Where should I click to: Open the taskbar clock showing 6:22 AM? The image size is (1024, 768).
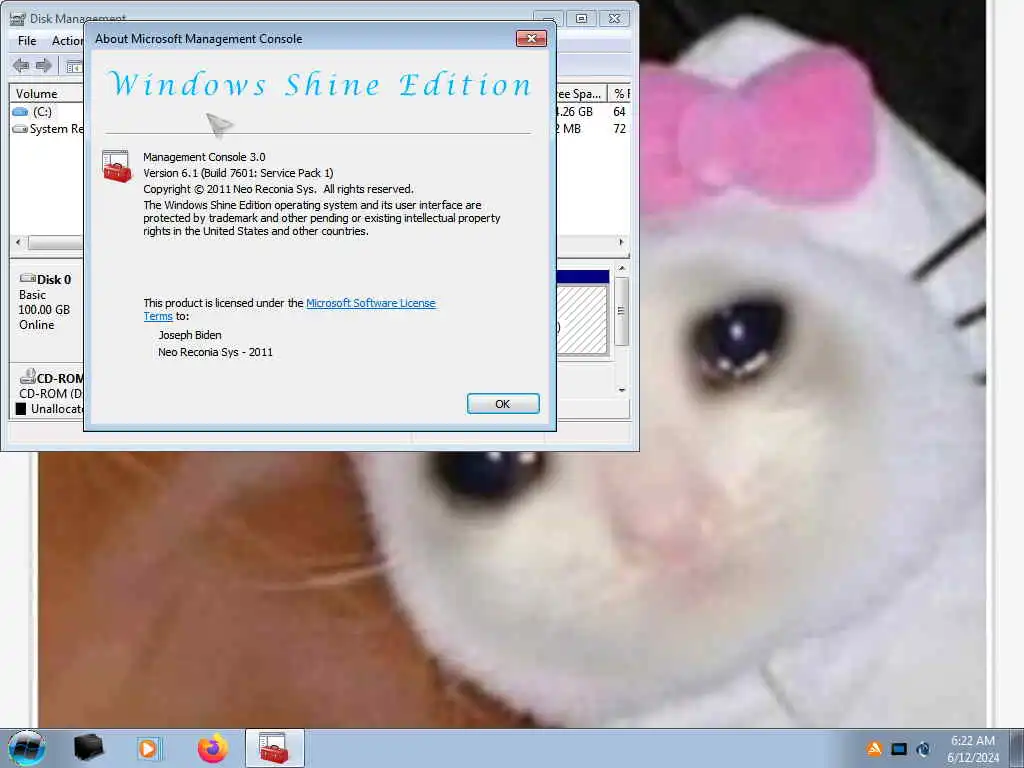(x=972, y=748)
